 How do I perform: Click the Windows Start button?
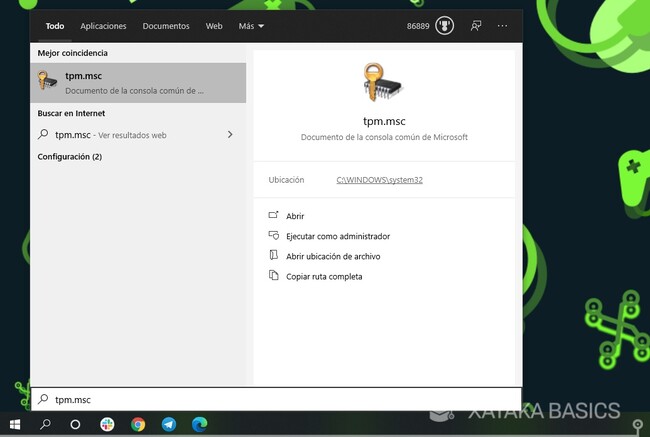coord(14,424)
